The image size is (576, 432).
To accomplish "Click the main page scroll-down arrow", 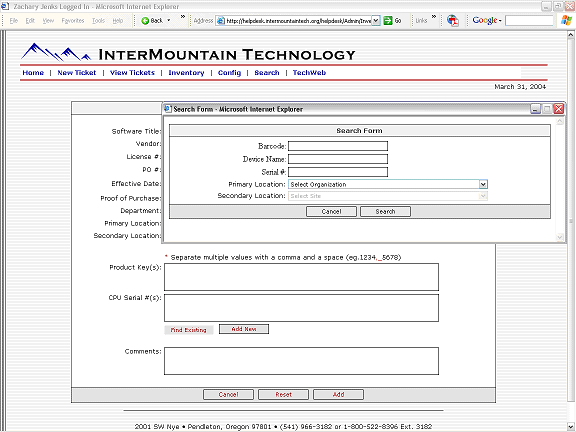I will [570, 427].
